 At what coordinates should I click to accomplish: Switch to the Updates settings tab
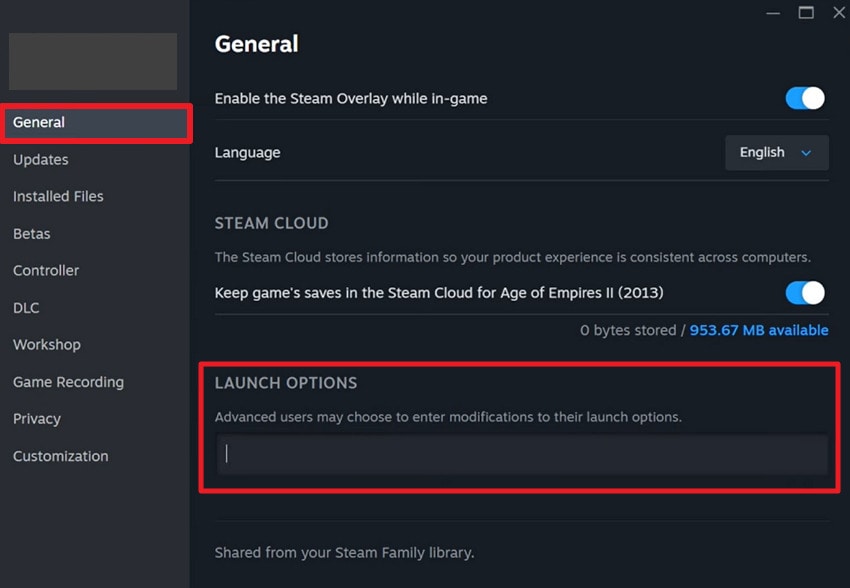click(40, 159)
